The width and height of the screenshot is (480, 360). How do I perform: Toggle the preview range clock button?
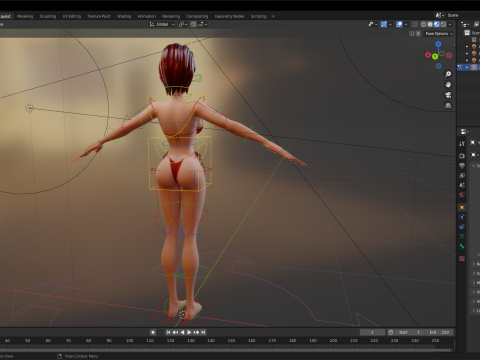coord(390,332)
